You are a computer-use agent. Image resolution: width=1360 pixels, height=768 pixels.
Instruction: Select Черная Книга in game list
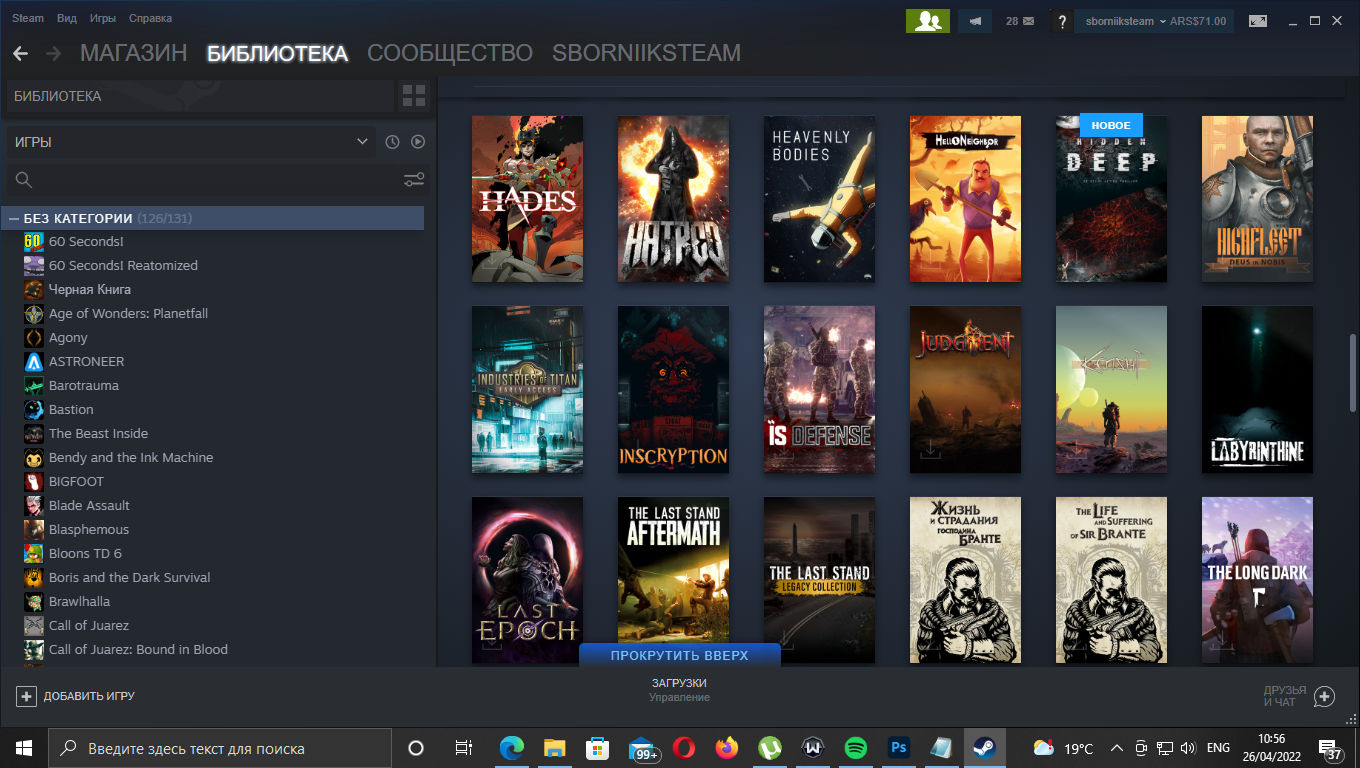pos(90,289)
